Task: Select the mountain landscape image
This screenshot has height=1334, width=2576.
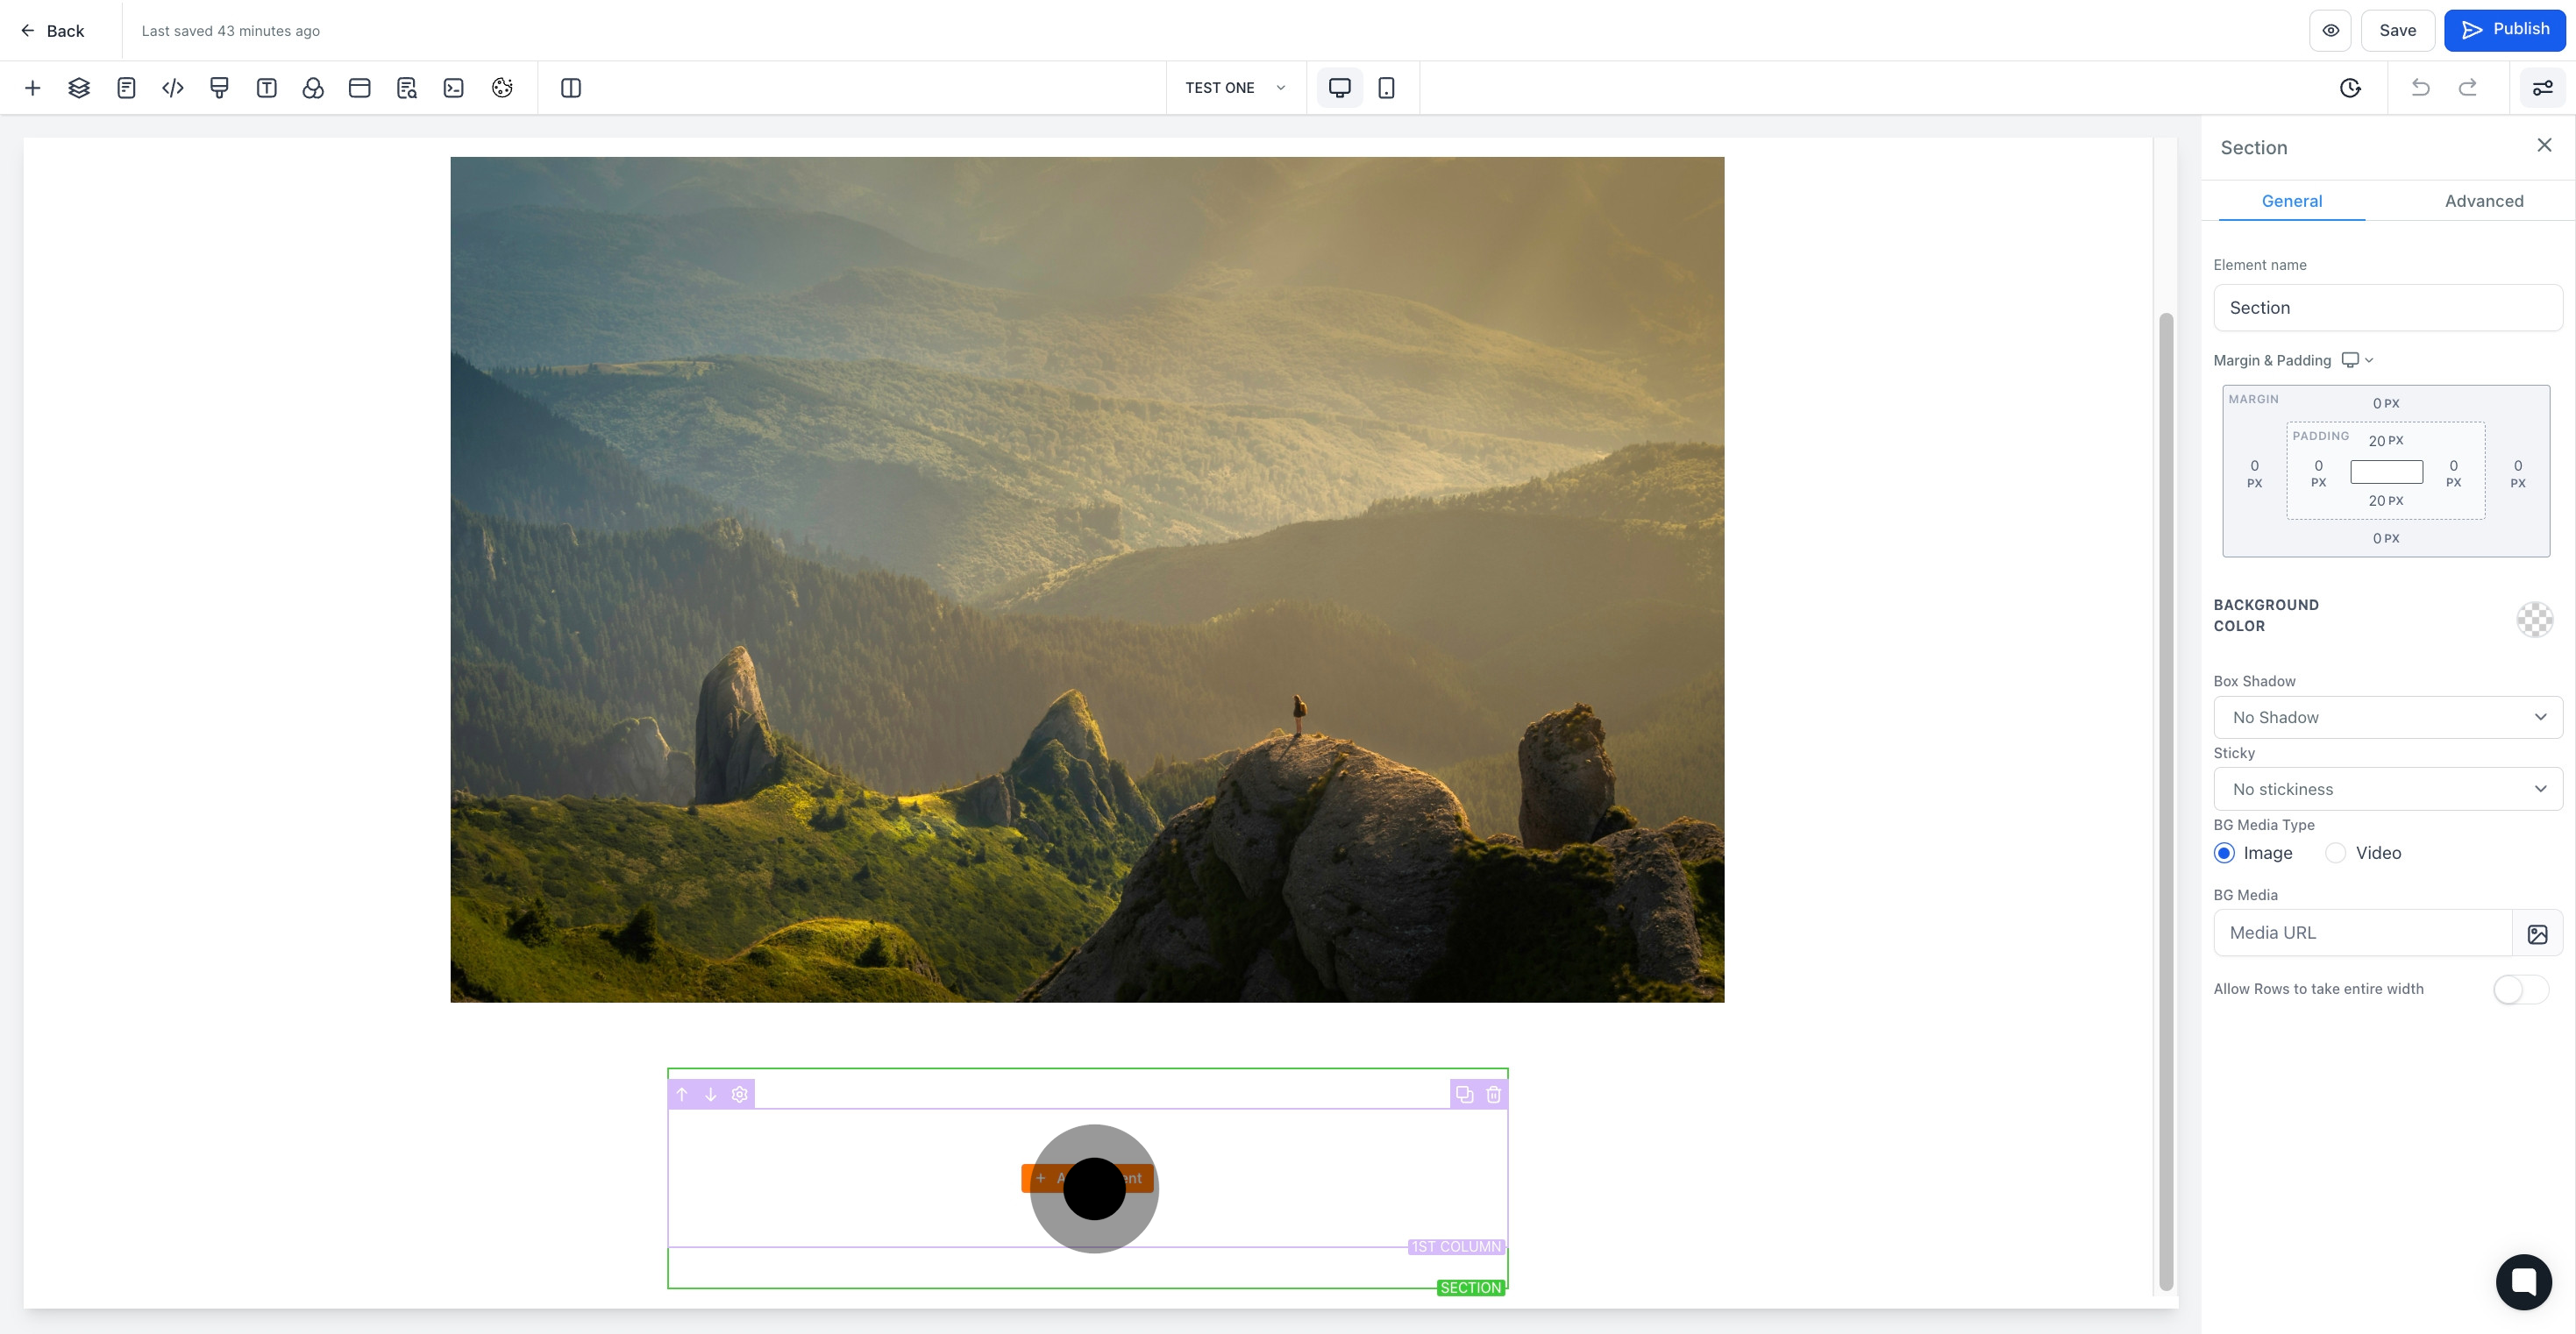Action: coord(1087,580)
